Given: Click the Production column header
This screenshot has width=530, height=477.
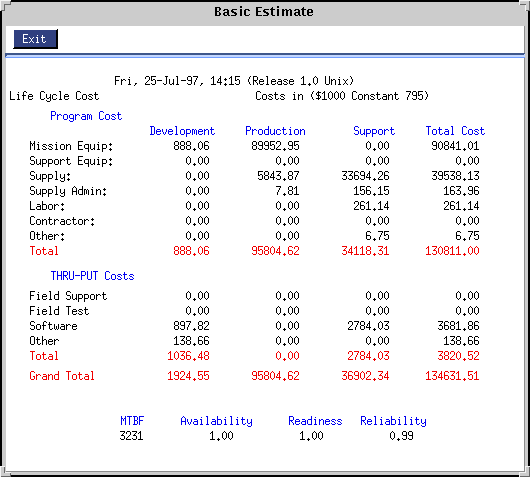Looking at the screenshot, I should point(275,131).
